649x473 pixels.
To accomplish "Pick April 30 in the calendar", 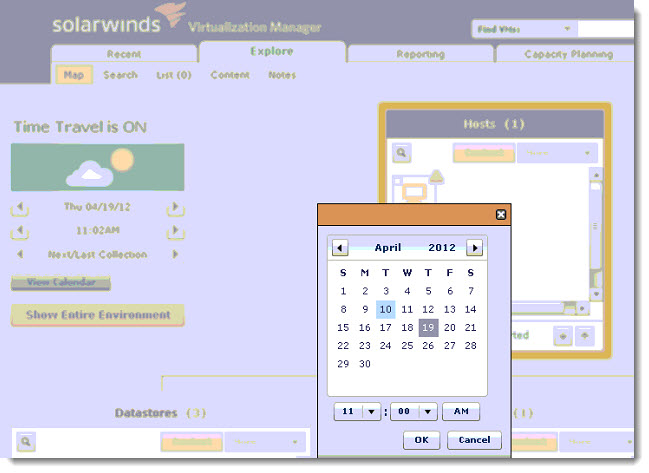I will point(365,364).
